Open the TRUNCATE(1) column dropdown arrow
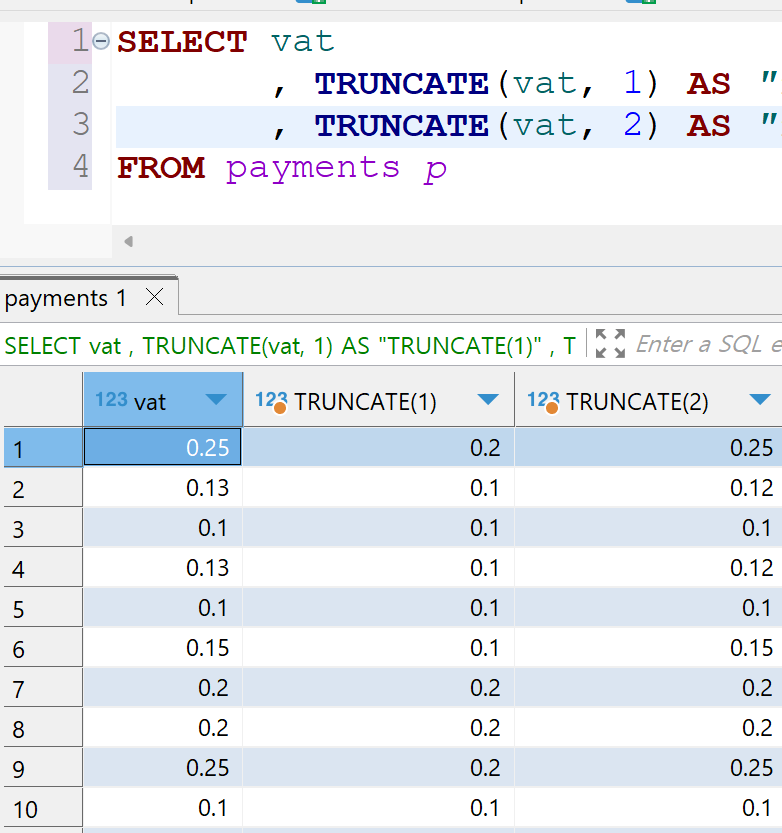Viewport: 782px width, 833px height. coord(488,400)
